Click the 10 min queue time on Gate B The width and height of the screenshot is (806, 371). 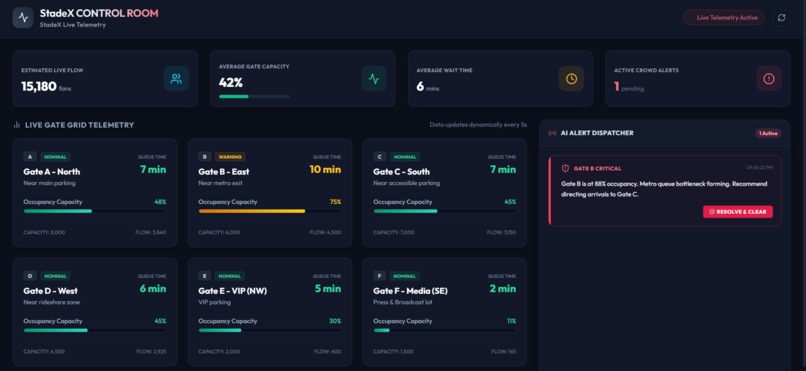pyautogui.click(x=325, y=169)
